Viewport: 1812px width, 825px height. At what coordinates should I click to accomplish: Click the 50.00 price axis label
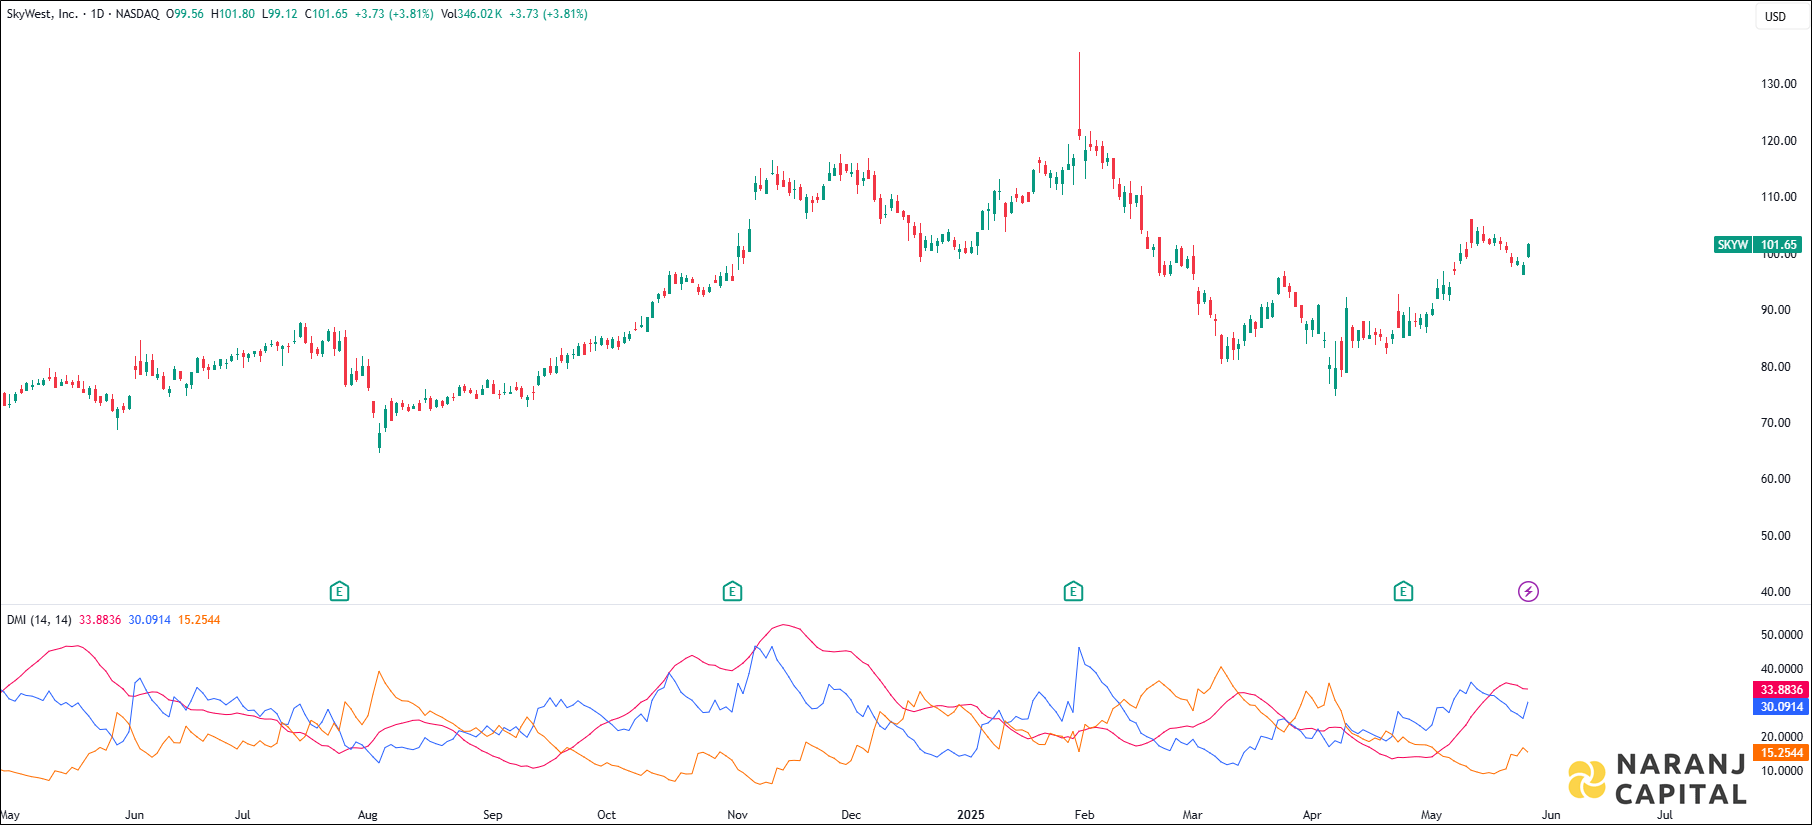[1776, 536]
